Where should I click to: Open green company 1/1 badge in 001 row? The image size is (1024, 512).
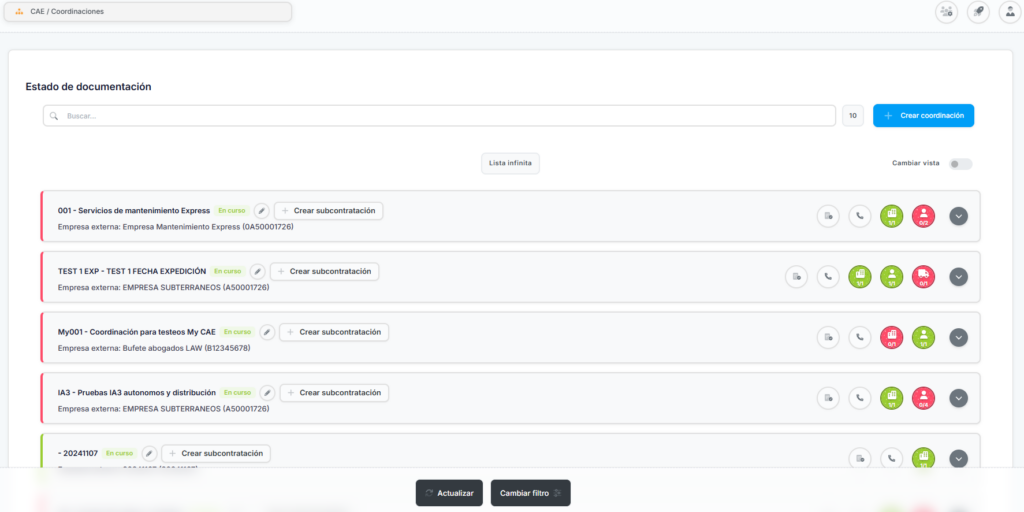[x=891, y=216]
